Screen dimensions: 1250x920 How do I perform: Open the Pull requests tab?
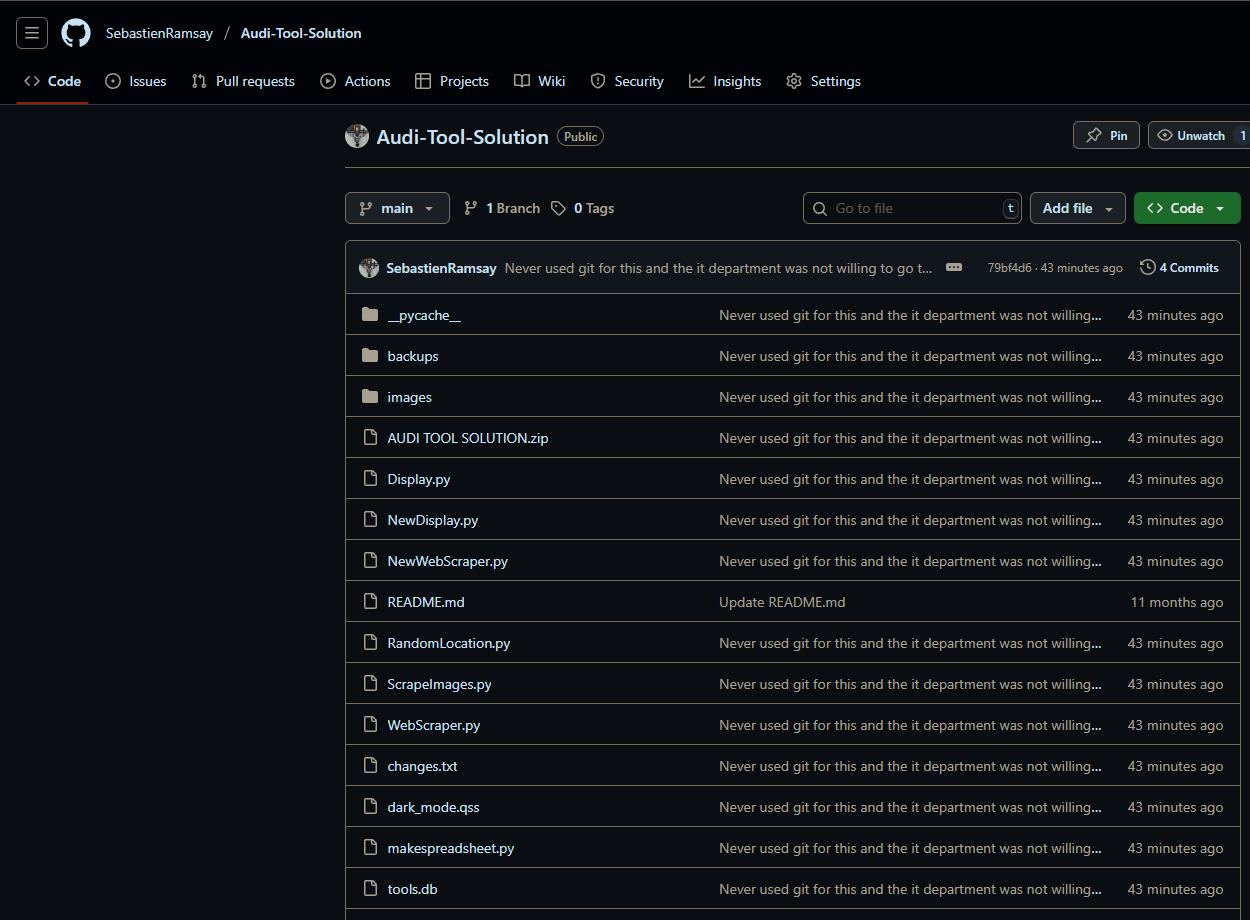coord(243,81)
